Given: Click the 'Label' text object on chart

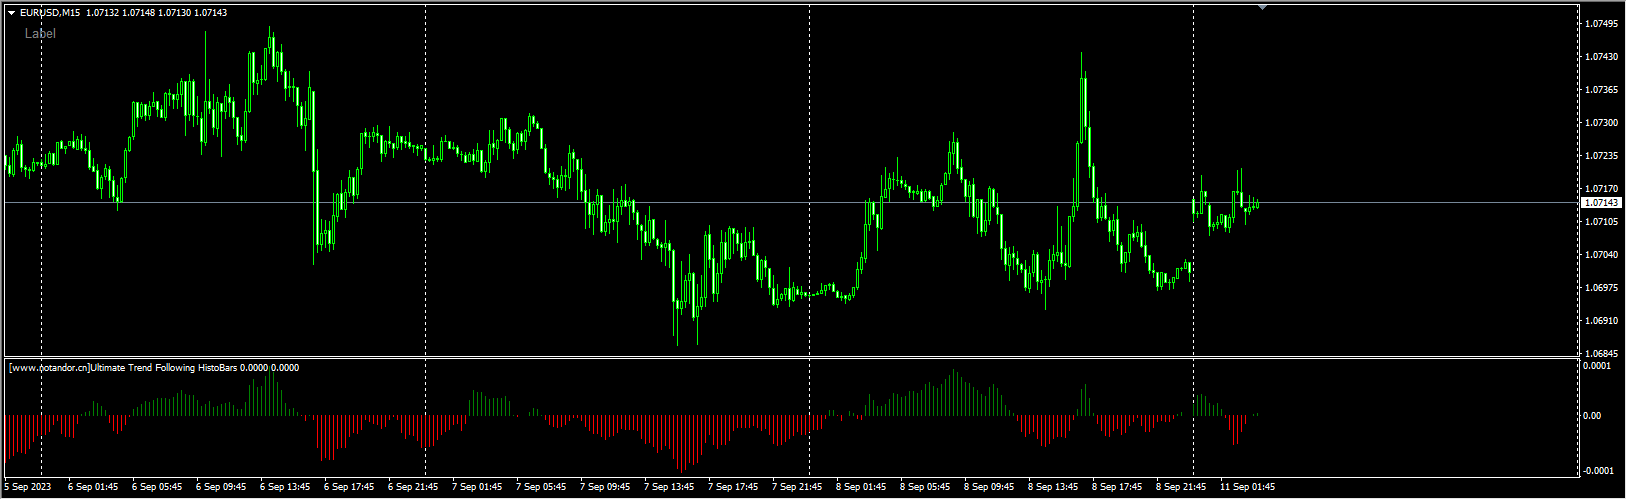Looking at the screenshot, I should pyautogui.click(x=40, y=34).
